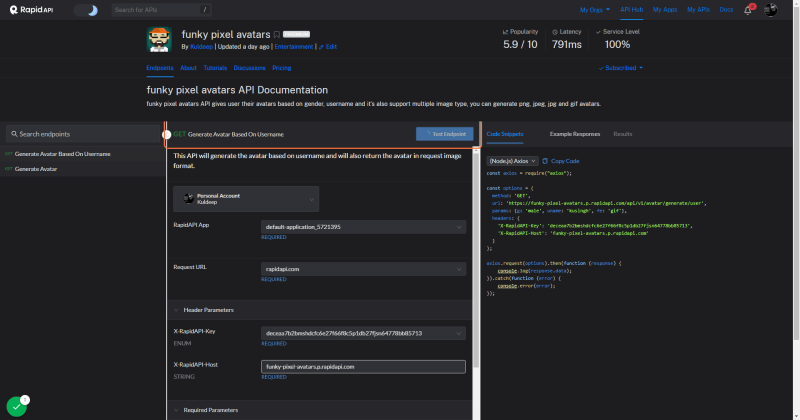Collapse the Header Parameters section
This screenshot has height=420, width=800.
click(x=319, y=310)
